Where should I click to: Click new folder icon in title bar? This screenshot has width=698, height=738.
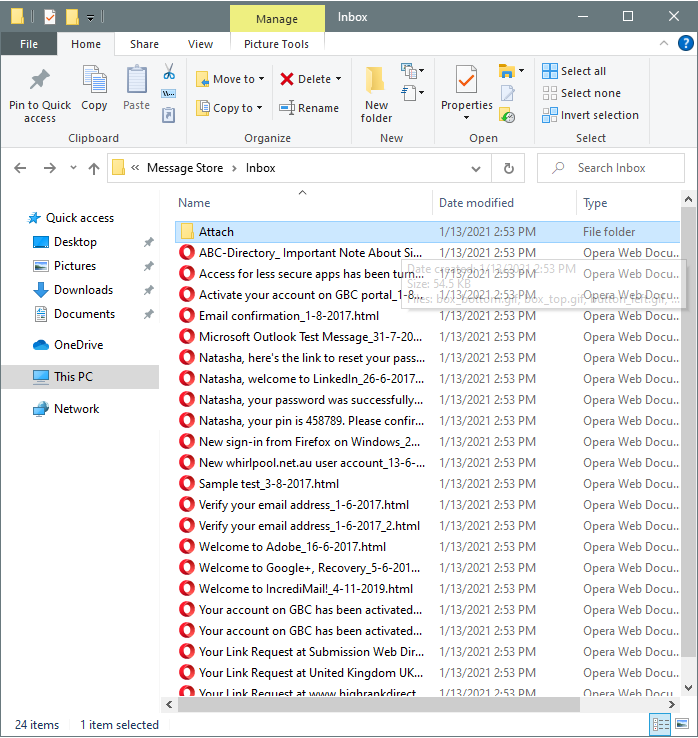click(72, 17)
